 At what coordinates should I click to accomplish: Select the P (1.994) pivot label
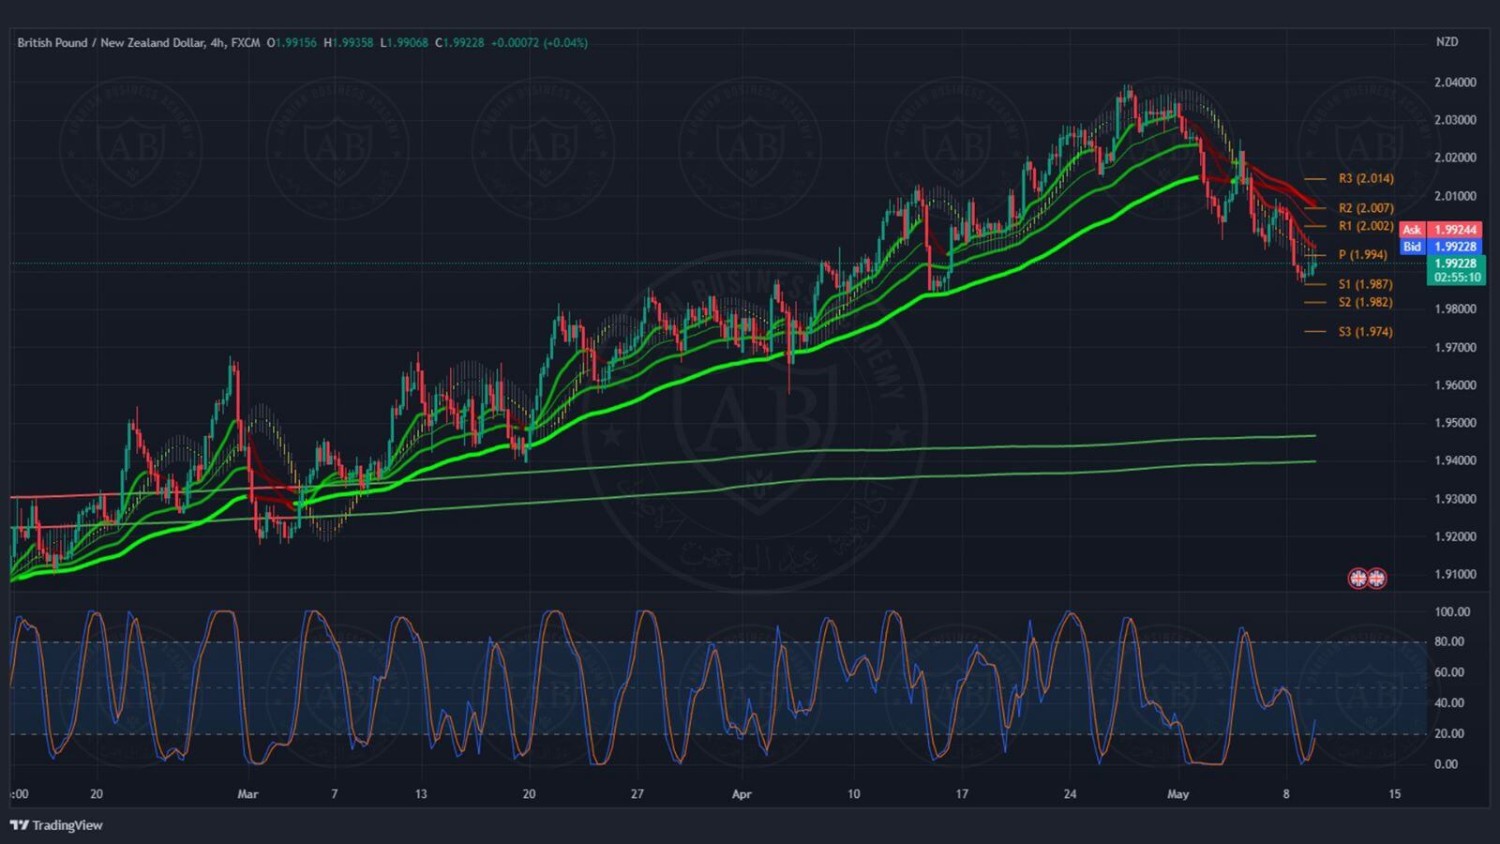coord(1363,255)
